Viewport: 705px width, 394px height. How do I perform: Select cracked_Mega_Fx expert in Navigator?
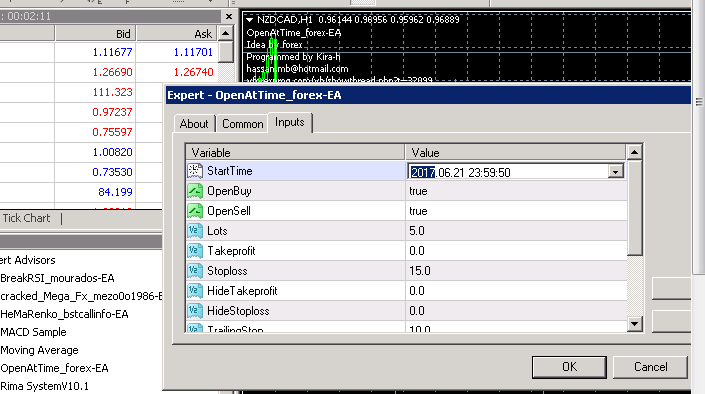(81, 296)
